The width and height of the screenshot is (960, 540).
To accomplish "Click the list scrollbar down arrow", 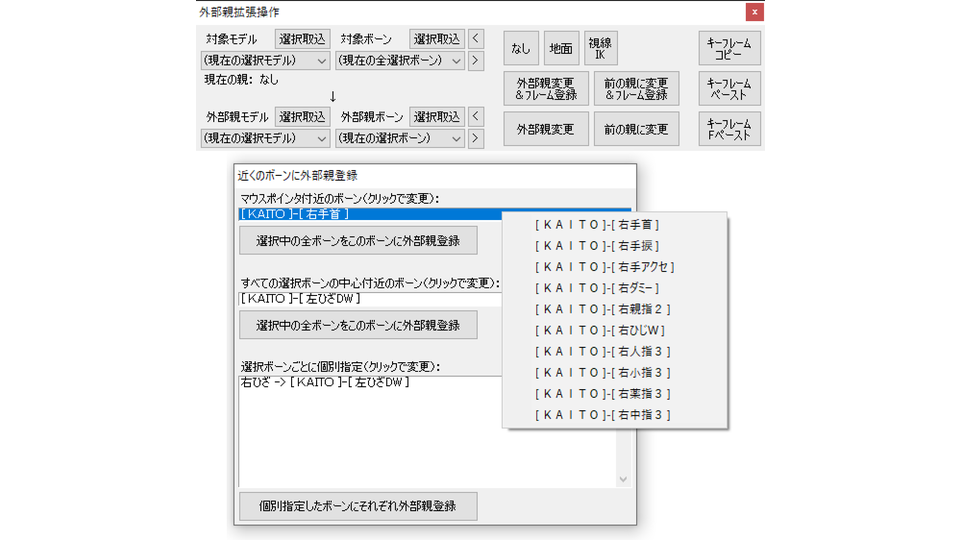I will tap(623, 479).
